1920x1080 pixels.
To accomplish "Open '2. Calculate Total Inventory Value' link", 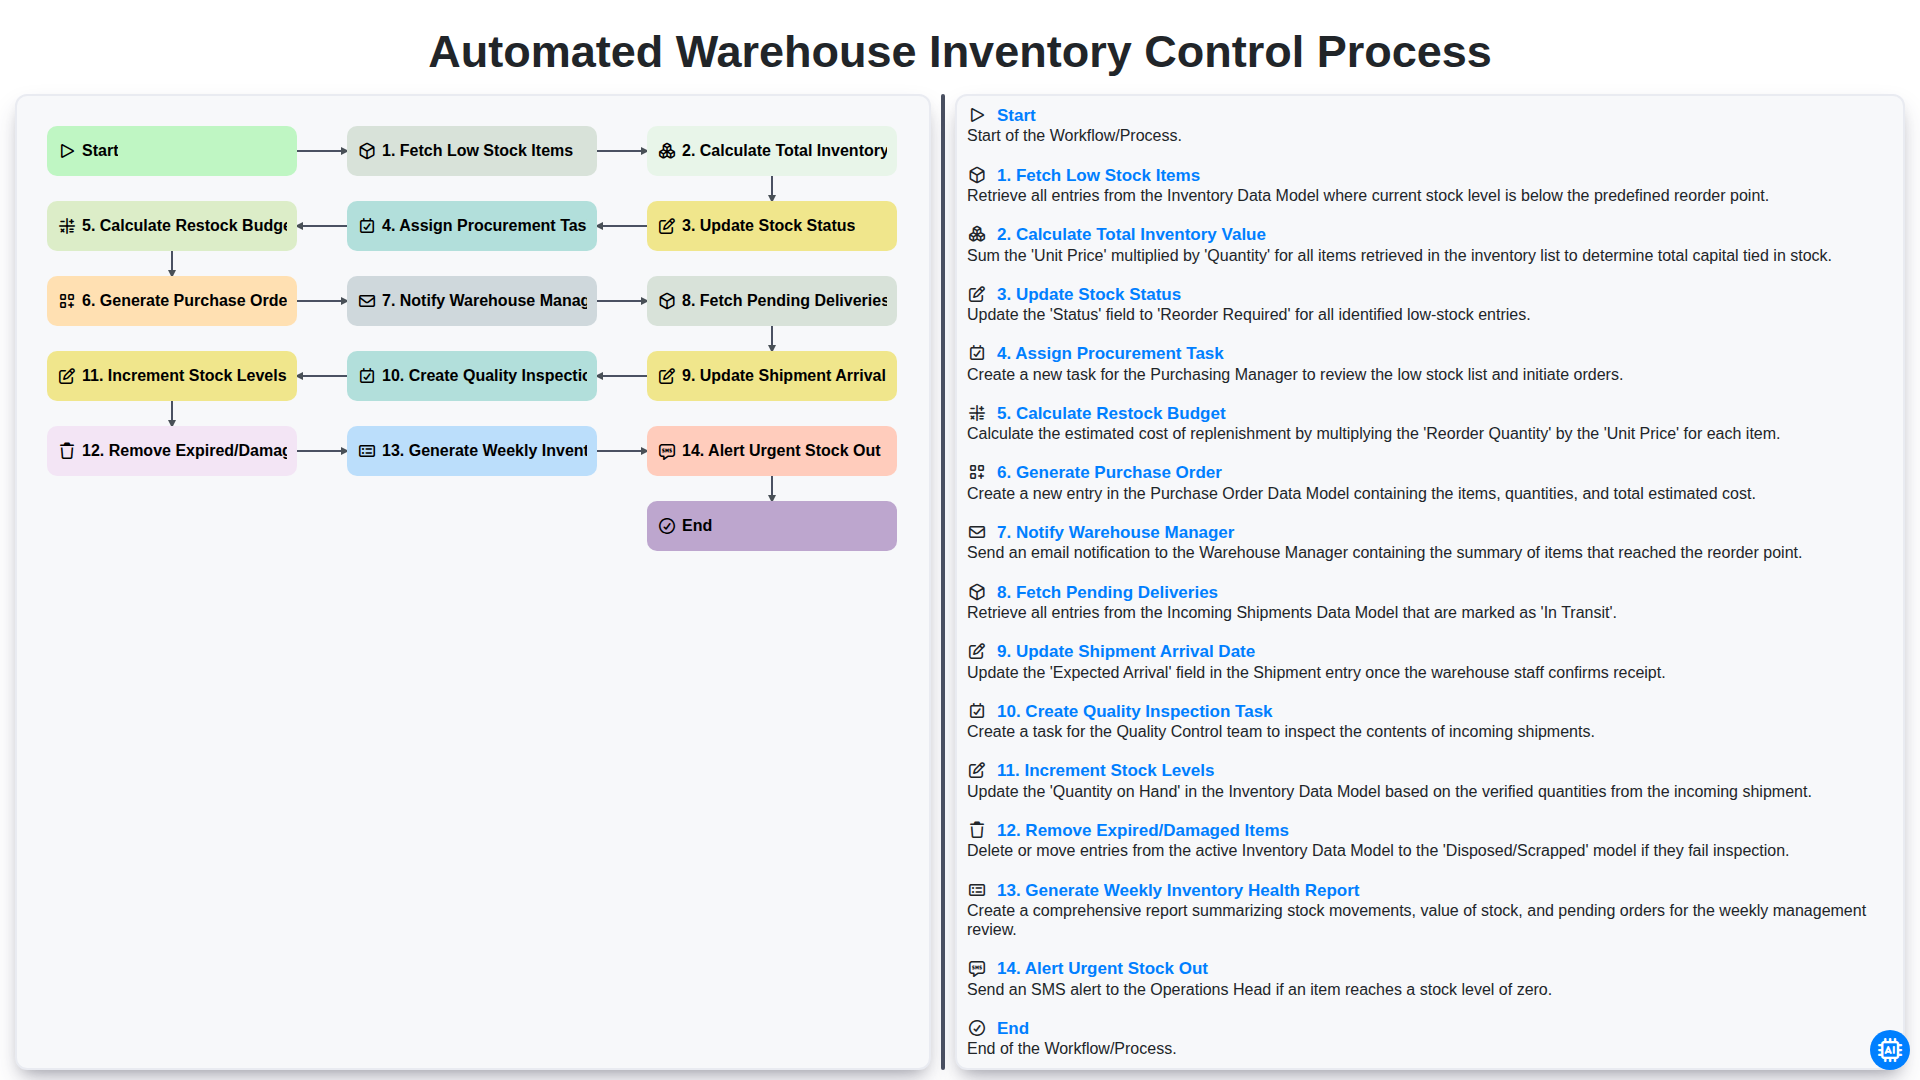I will coord(1131,234).
